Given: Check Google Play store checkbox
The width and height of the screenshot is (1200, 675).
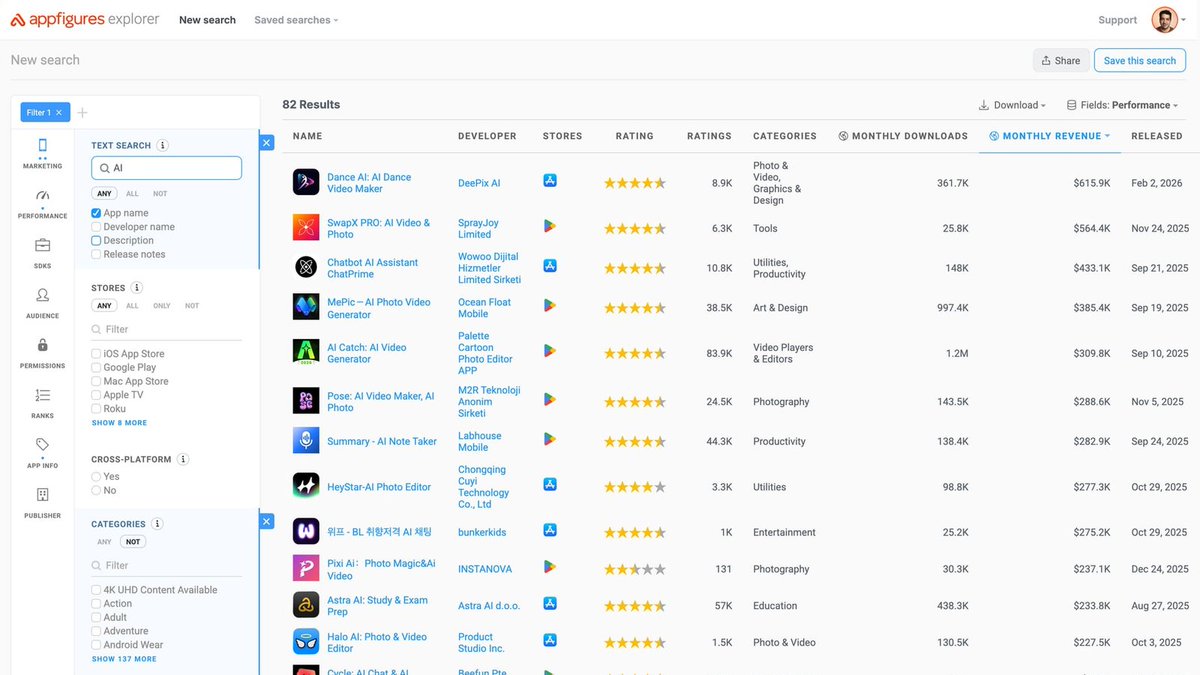Looking at the screenshot, I should click(96, 368).
